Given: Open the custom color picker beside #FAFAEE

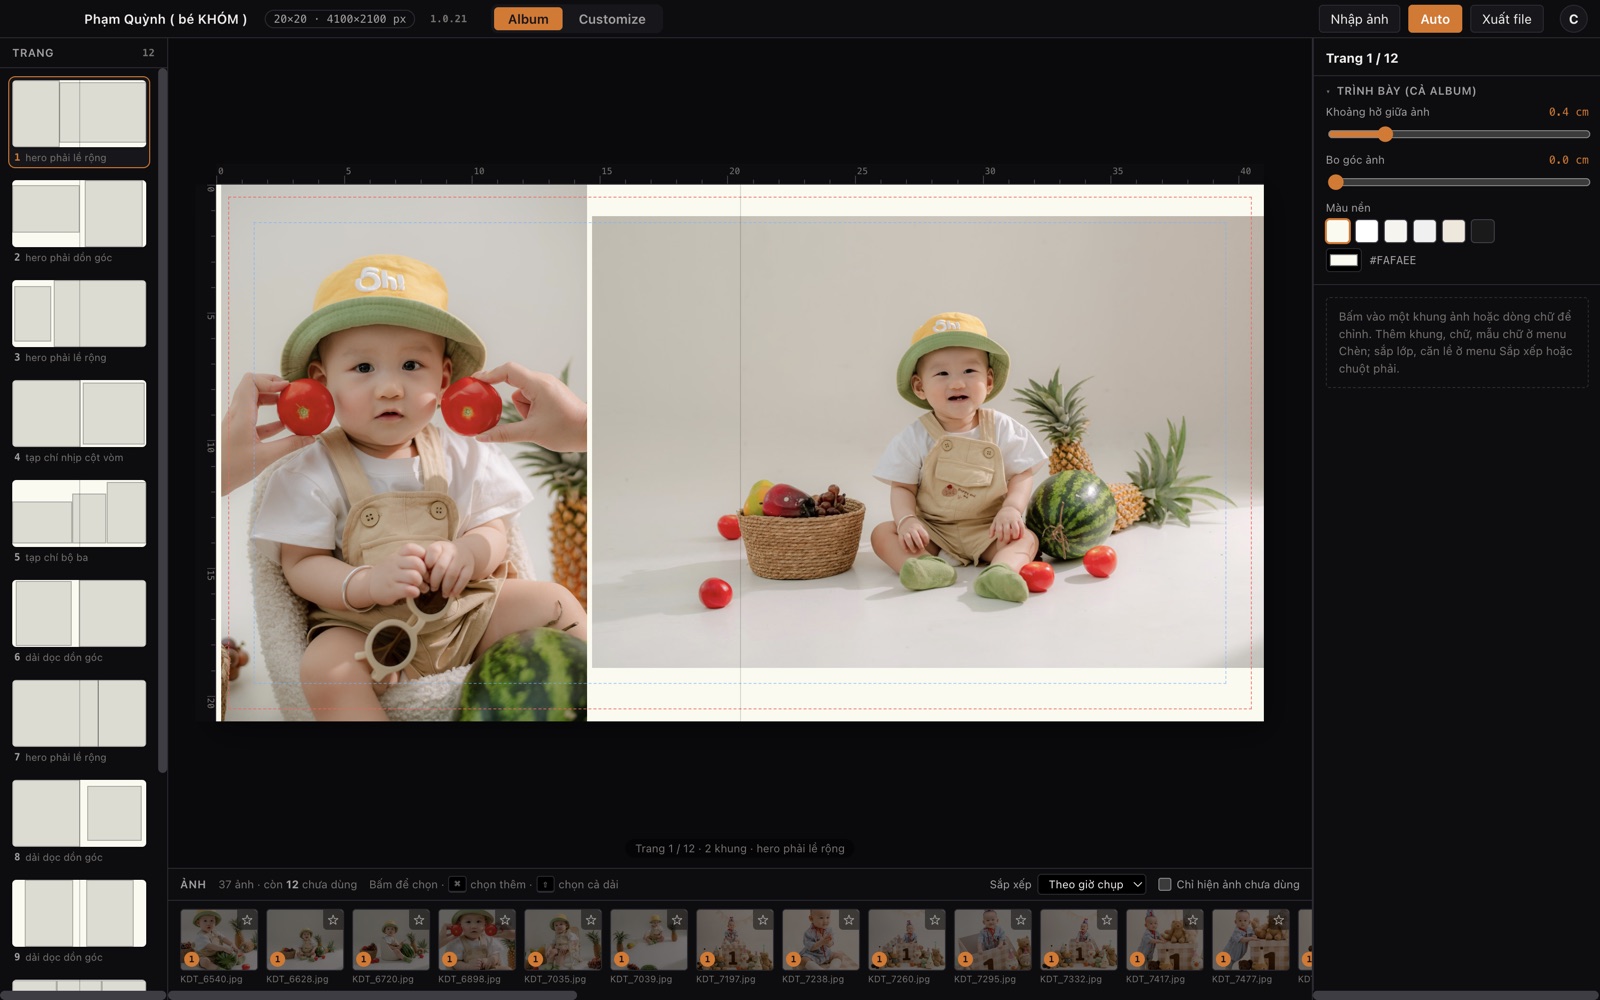Looking at the screenshot, I should pyautogui.click(x=1343, y=260).
